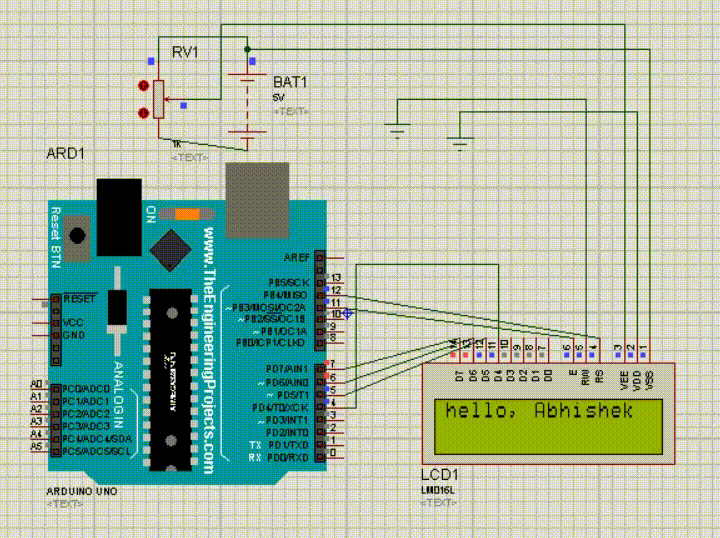Click the RV1 potentiometer increase button (upper red)
720x538 pixels.
click(144, 86)
